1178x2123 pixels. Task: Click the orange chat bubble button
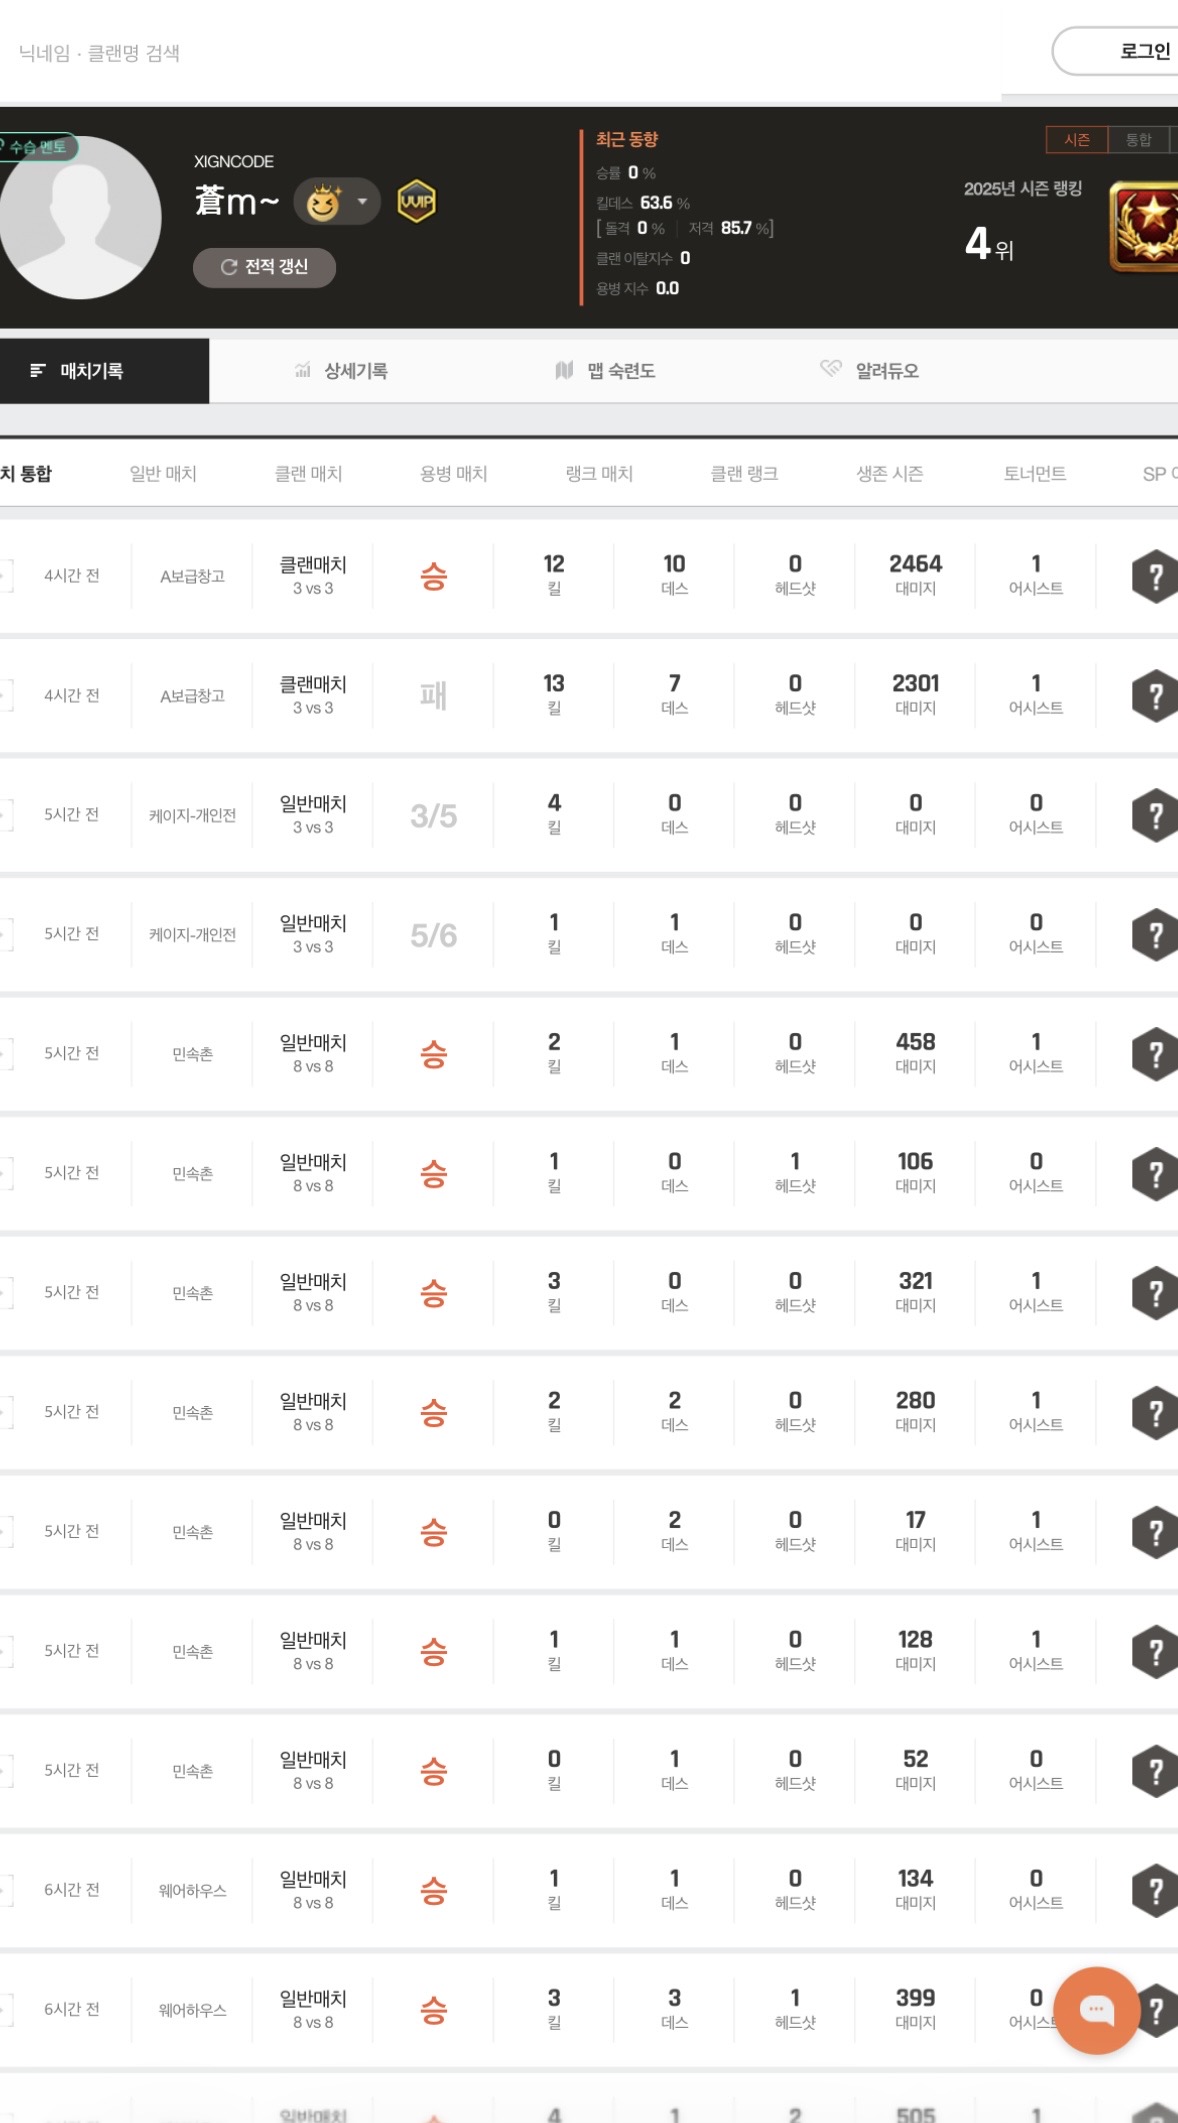1096,2010
